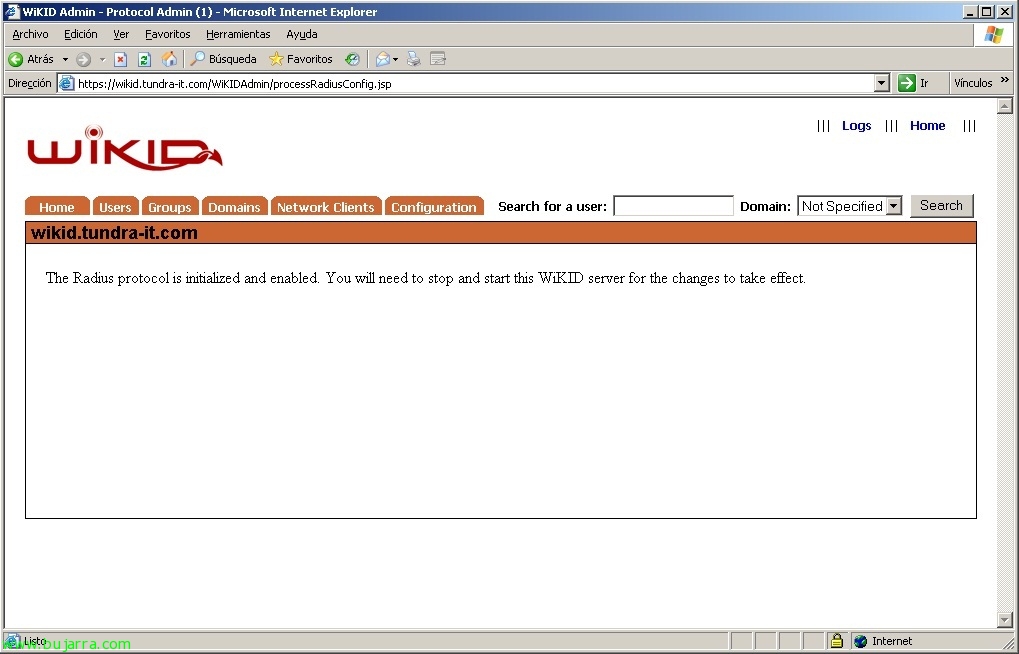Click the Refresh page icon
1019x654 pixels.
click(x=144, y=59)
